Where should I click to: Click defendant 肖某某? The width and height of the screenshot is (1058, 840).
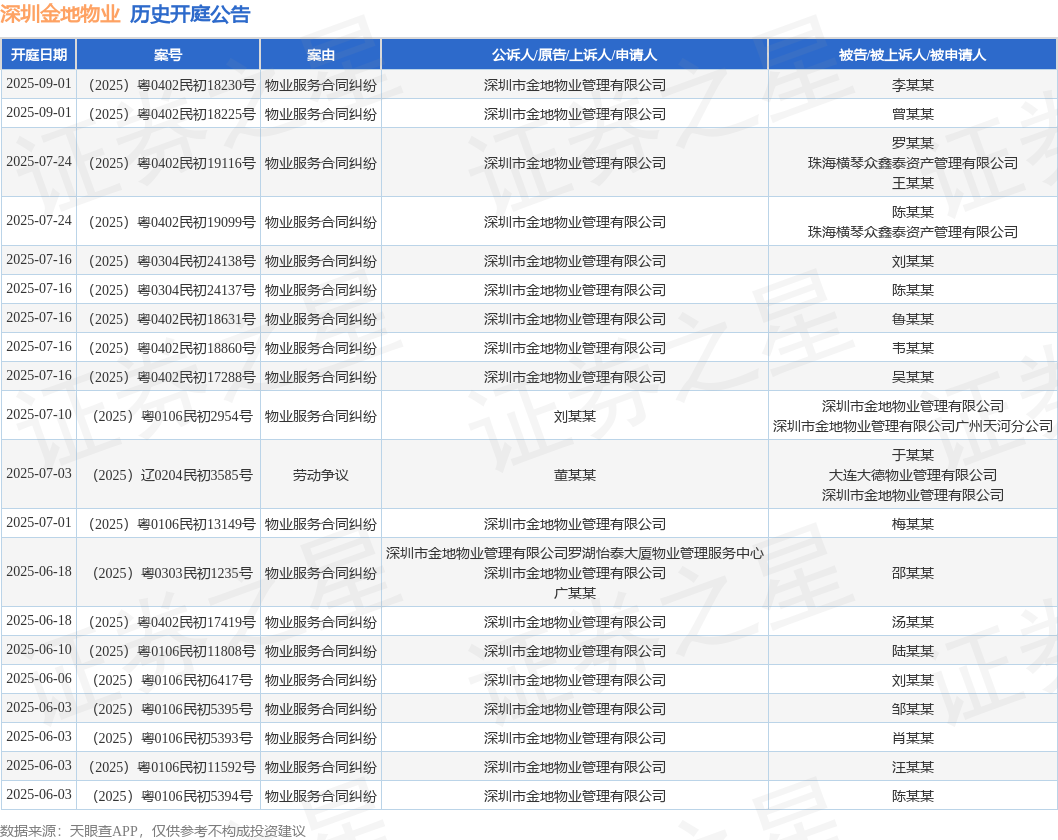(912, 738)
